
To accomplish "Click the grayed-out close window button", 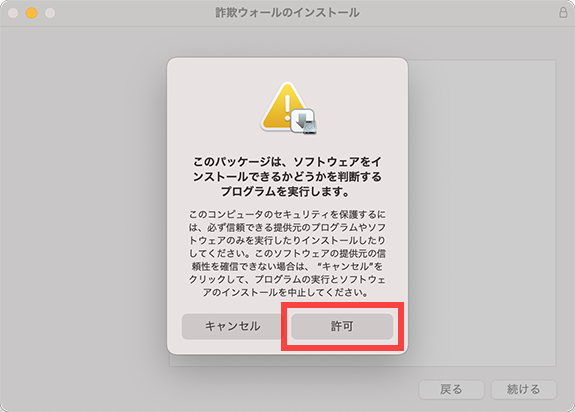I will point(13,13).
